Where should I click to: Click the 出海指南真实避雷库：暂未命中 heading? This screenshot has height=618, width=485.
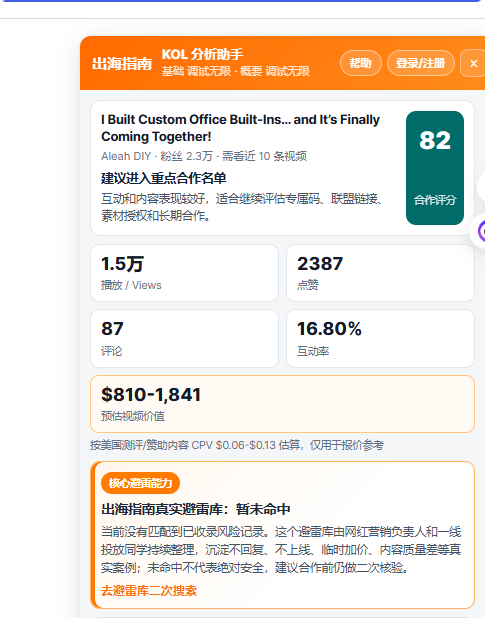196,509
